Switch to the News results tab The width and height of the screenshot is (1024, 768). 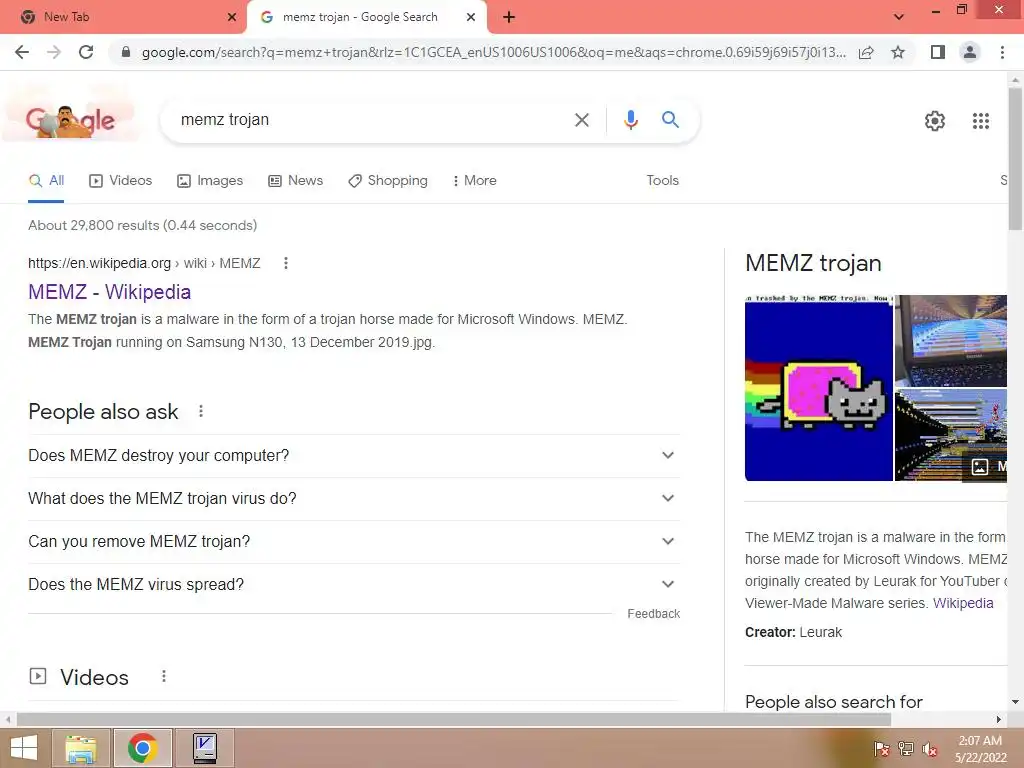tap(296, 180)
